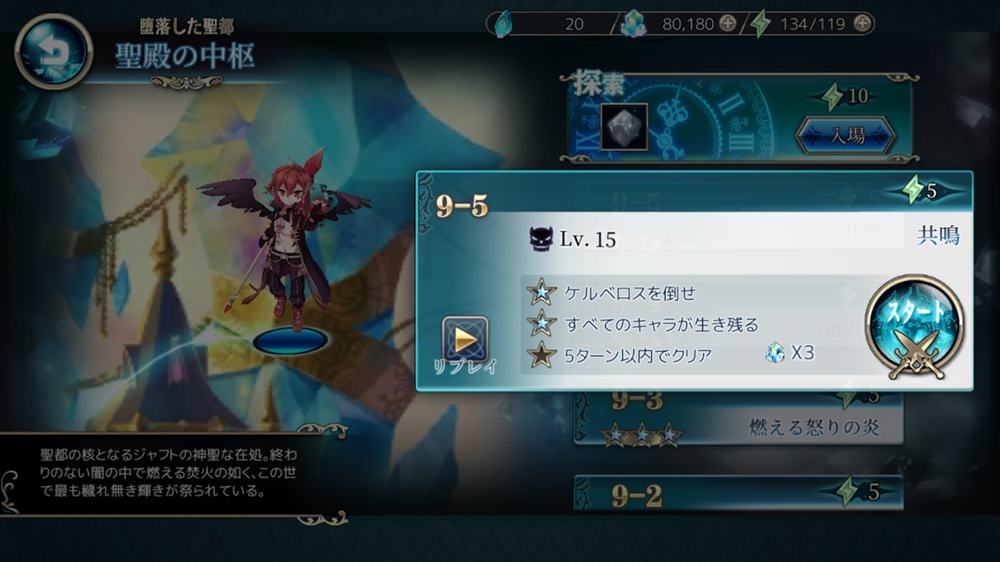Tap the crystal cluster icon beside 80,180
The width and height of the screenshot is (1000, 562).
coord(633,24)
